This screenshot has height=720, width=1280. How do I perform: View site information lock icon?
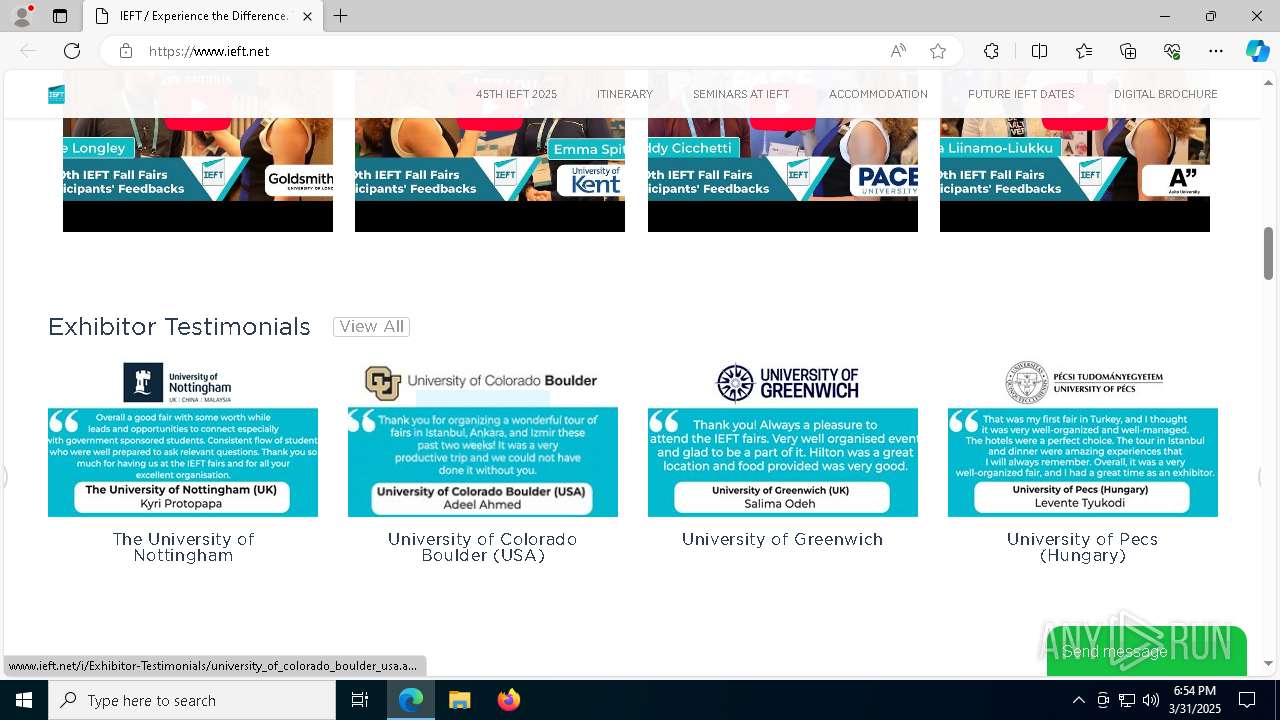[x=126, y=51]
